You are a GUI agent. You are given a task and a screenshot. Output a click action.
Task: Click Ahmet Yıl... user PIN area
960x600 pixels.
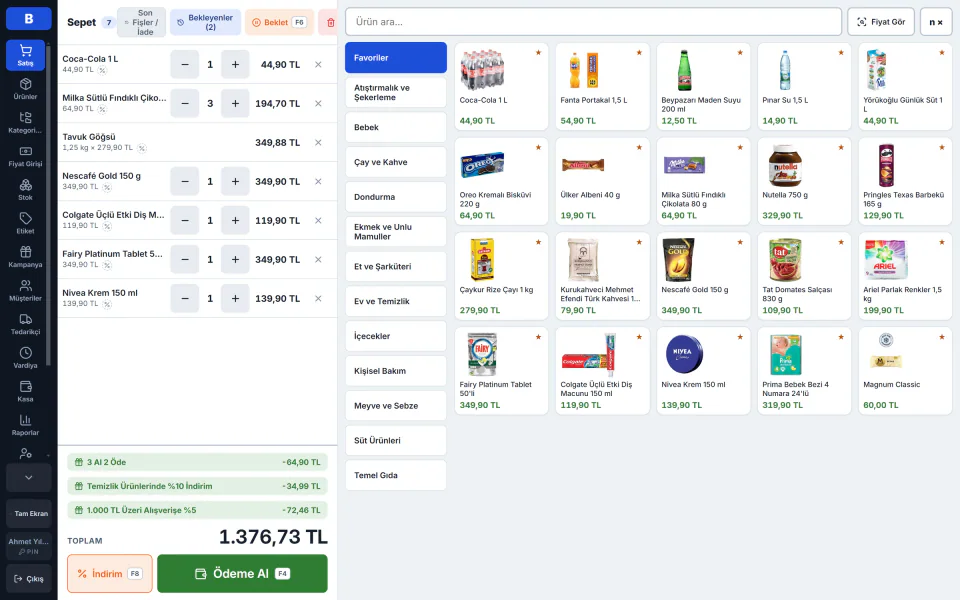click(28, 546)
